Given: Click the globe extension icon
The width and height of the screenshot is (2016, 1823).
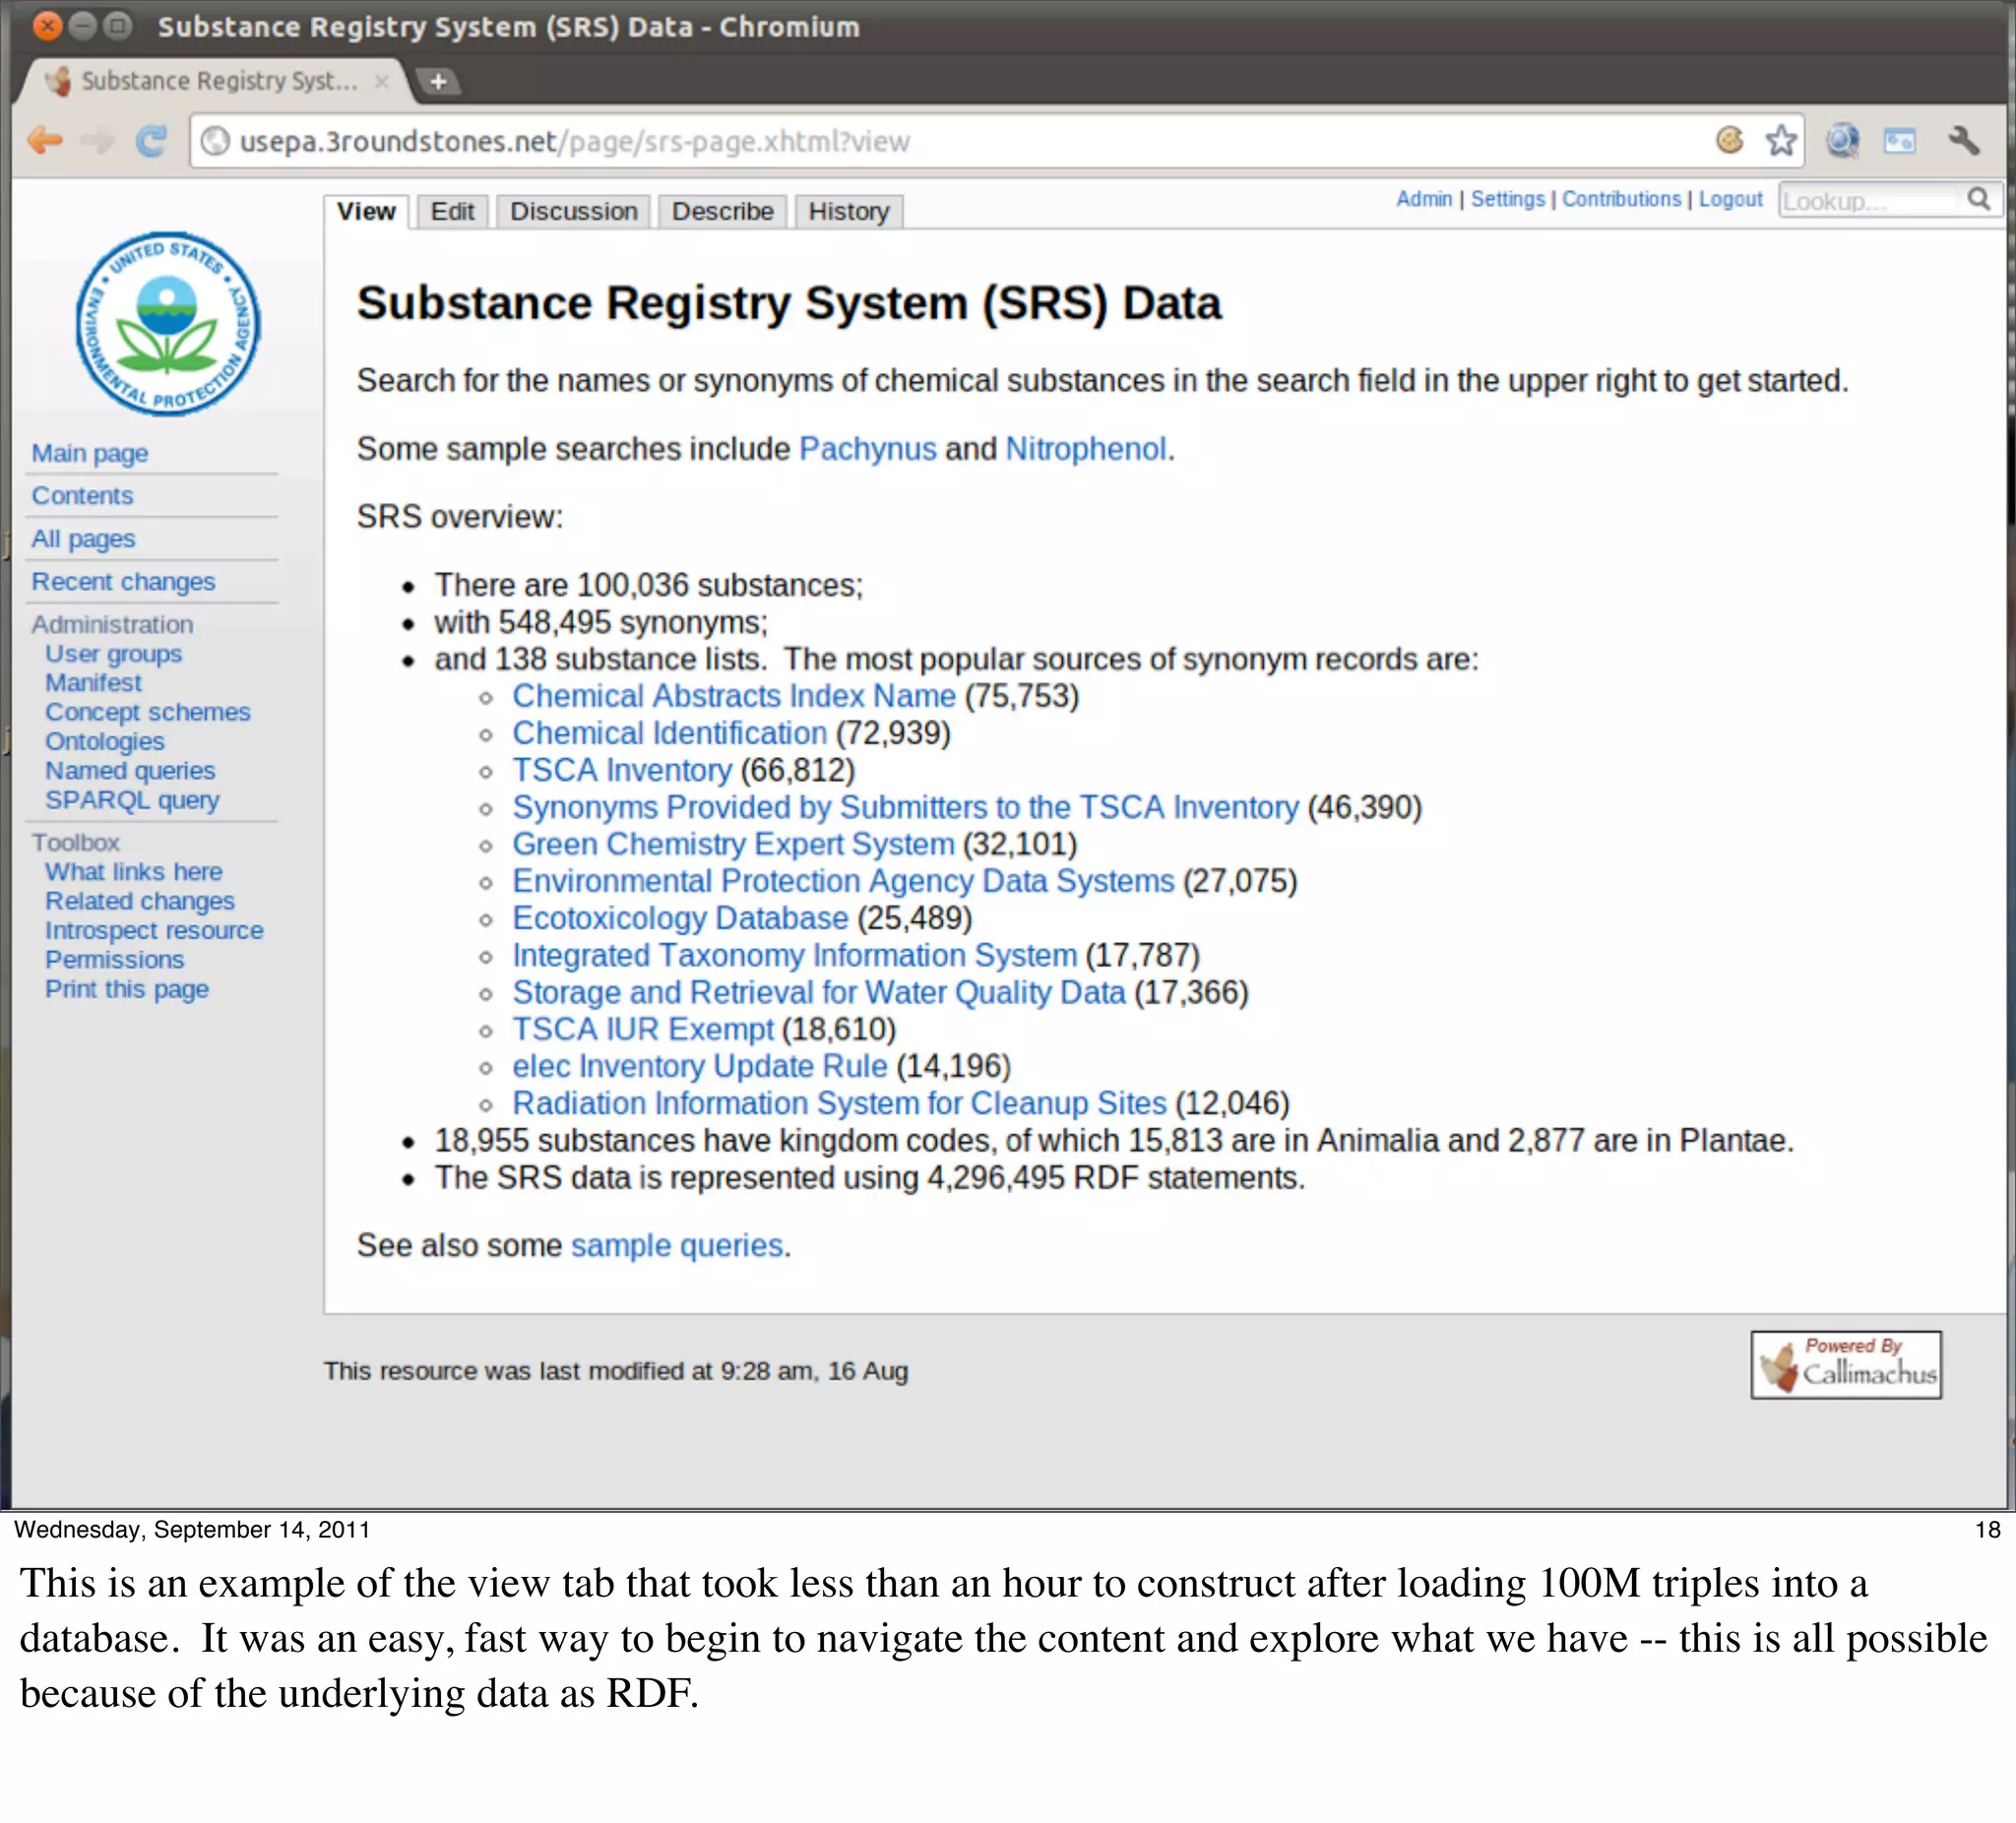Looking at the screenshot, I should tap(1841, 141).
